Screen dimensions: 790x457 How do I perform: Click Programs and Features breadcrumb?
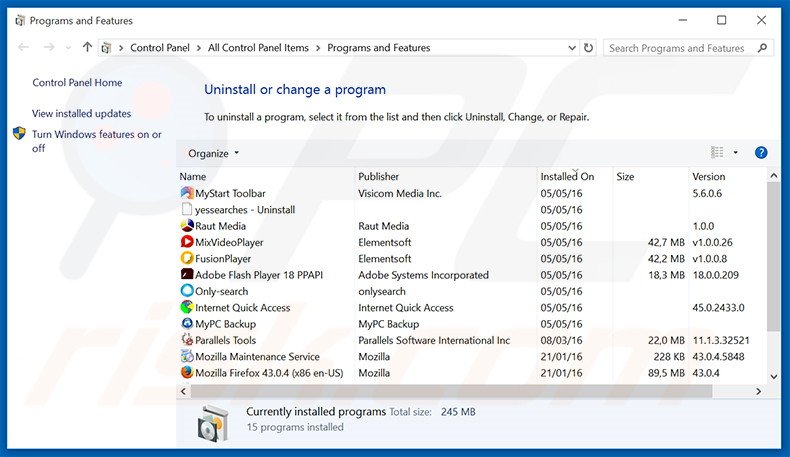(379, 48)
